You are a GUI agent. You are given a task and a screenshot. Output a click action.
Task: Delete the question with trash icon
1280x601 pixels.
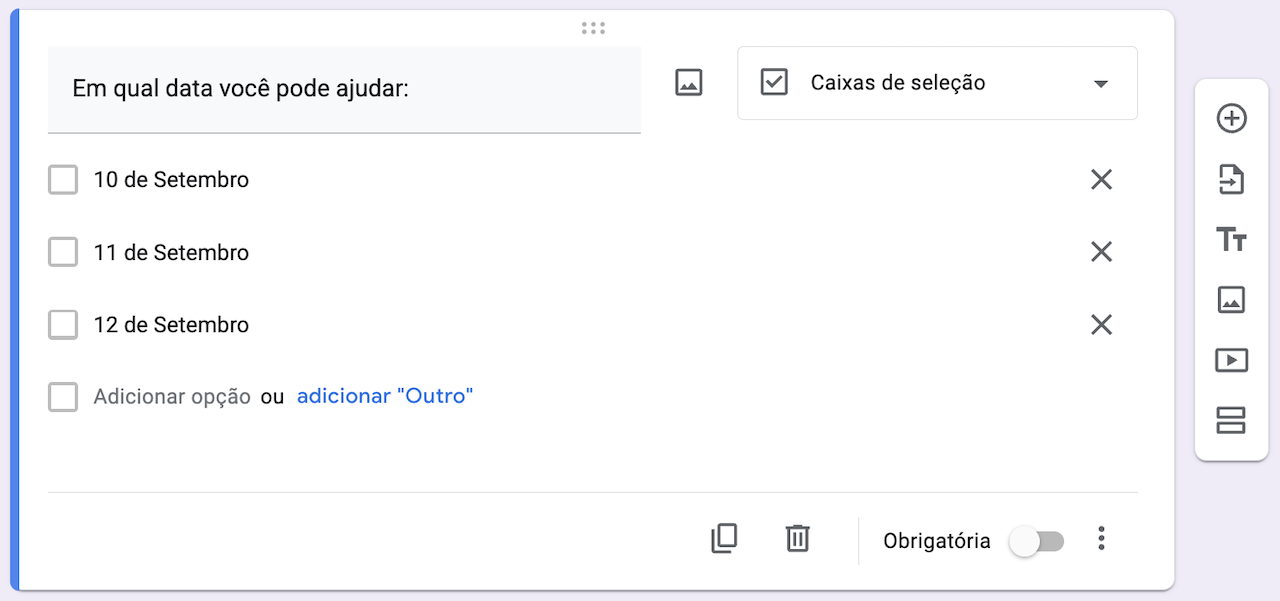[797, 539]
